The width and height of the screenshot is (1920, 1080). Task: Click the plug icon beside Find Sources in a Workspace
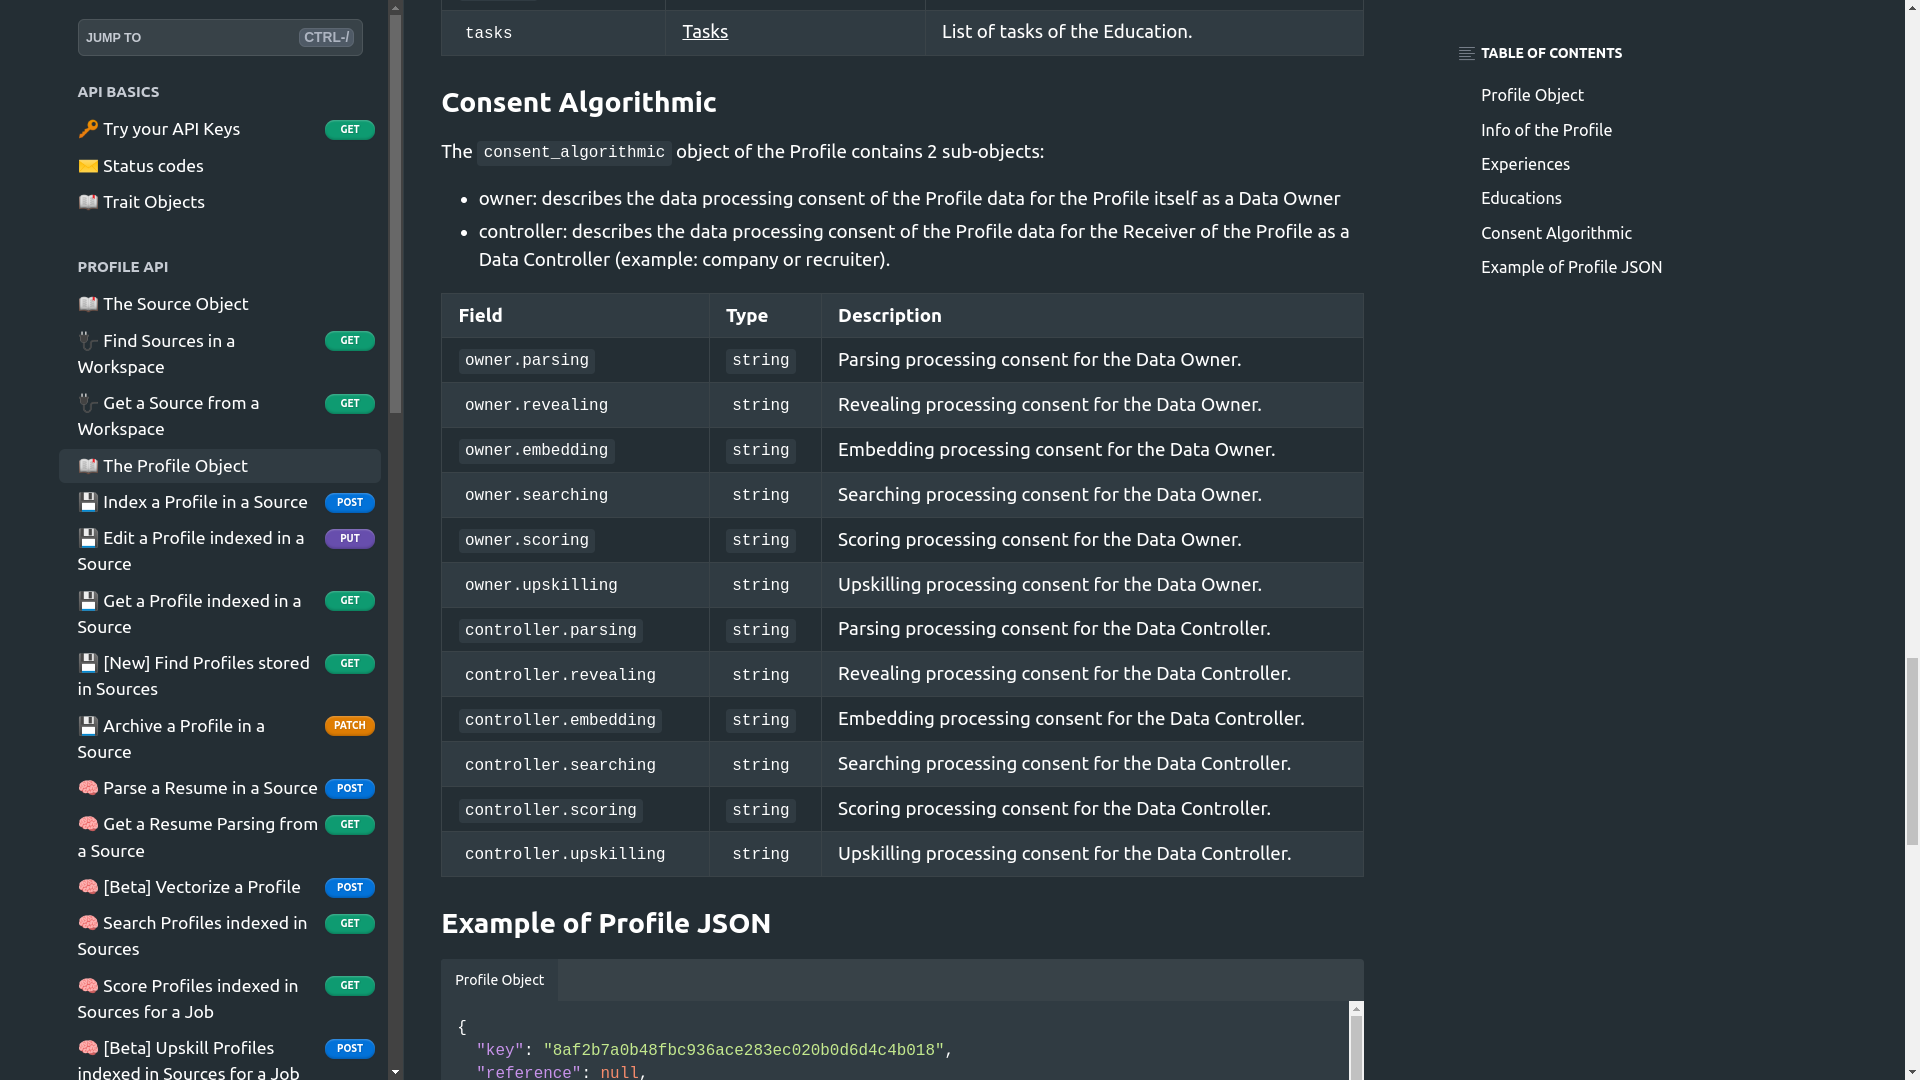tap(88, 341)
